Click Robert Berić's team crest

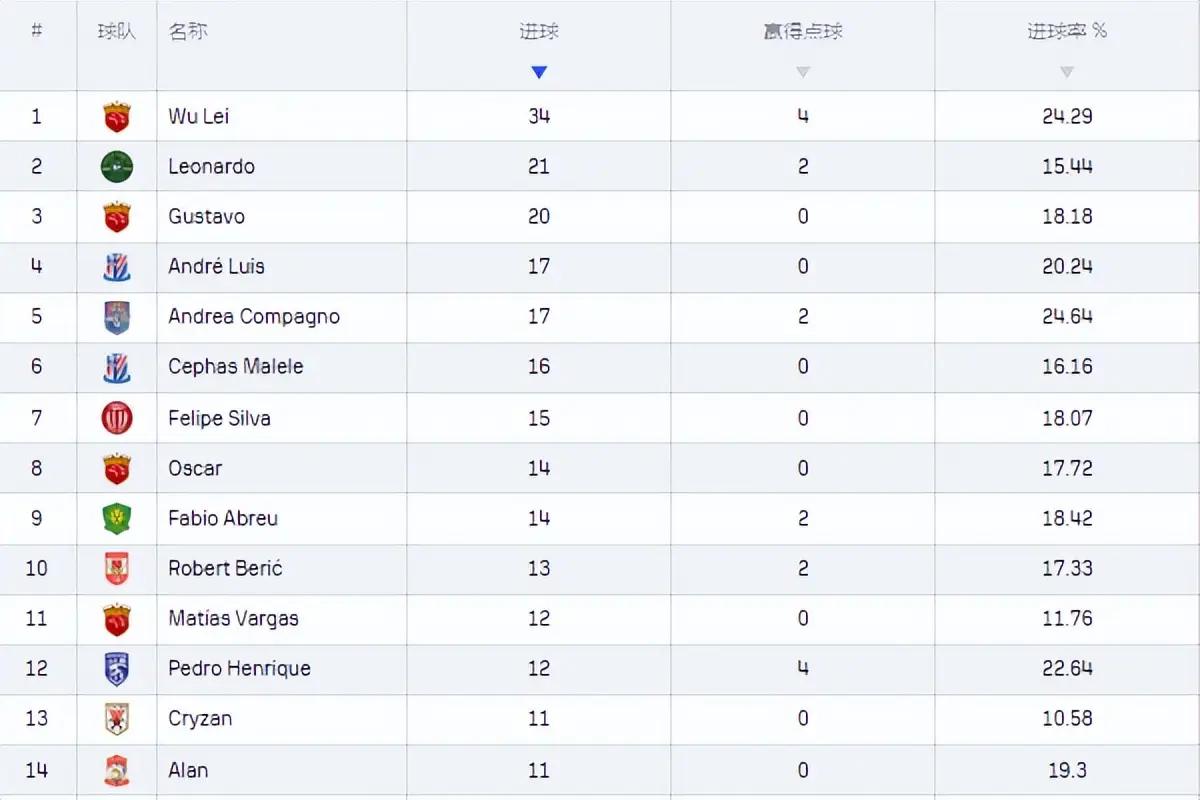pos(117,568)
